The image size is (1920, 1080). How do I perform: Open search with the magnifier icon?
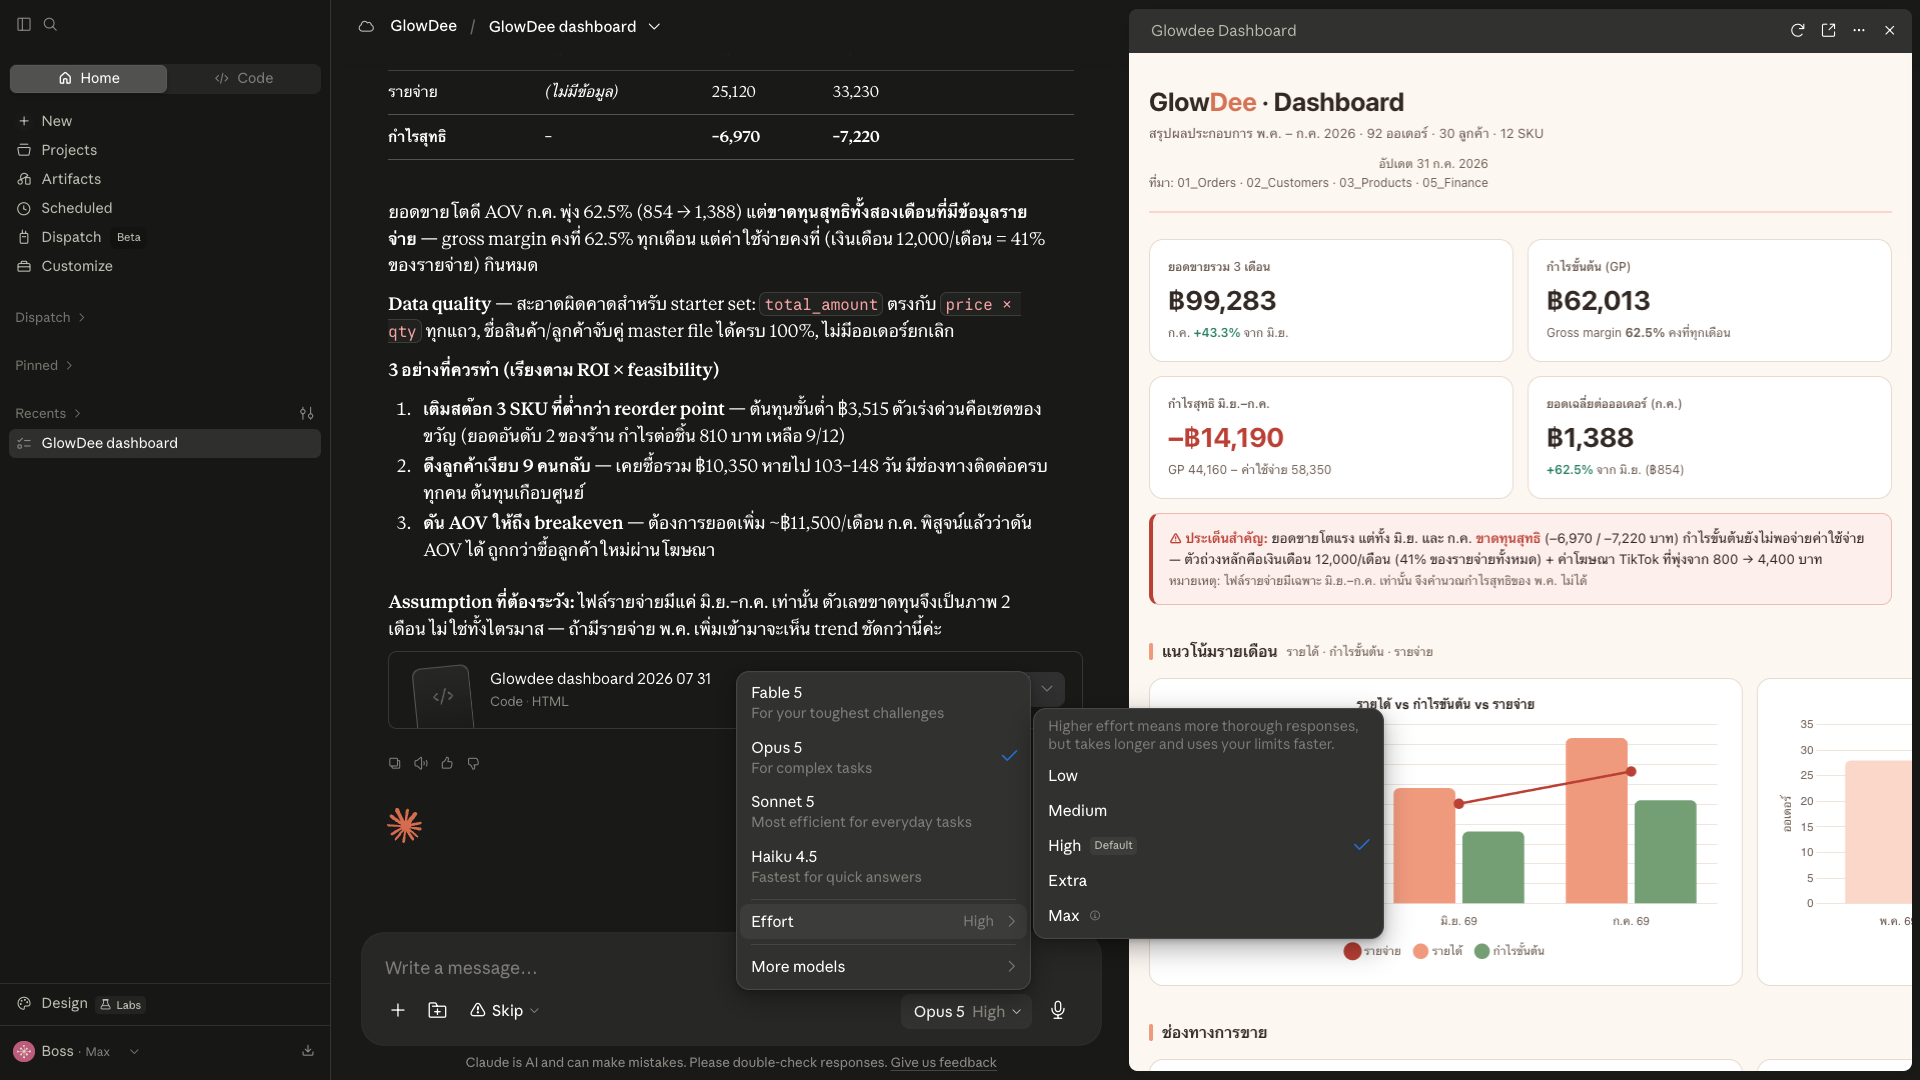pyautogui.click(x=50, y=24)
